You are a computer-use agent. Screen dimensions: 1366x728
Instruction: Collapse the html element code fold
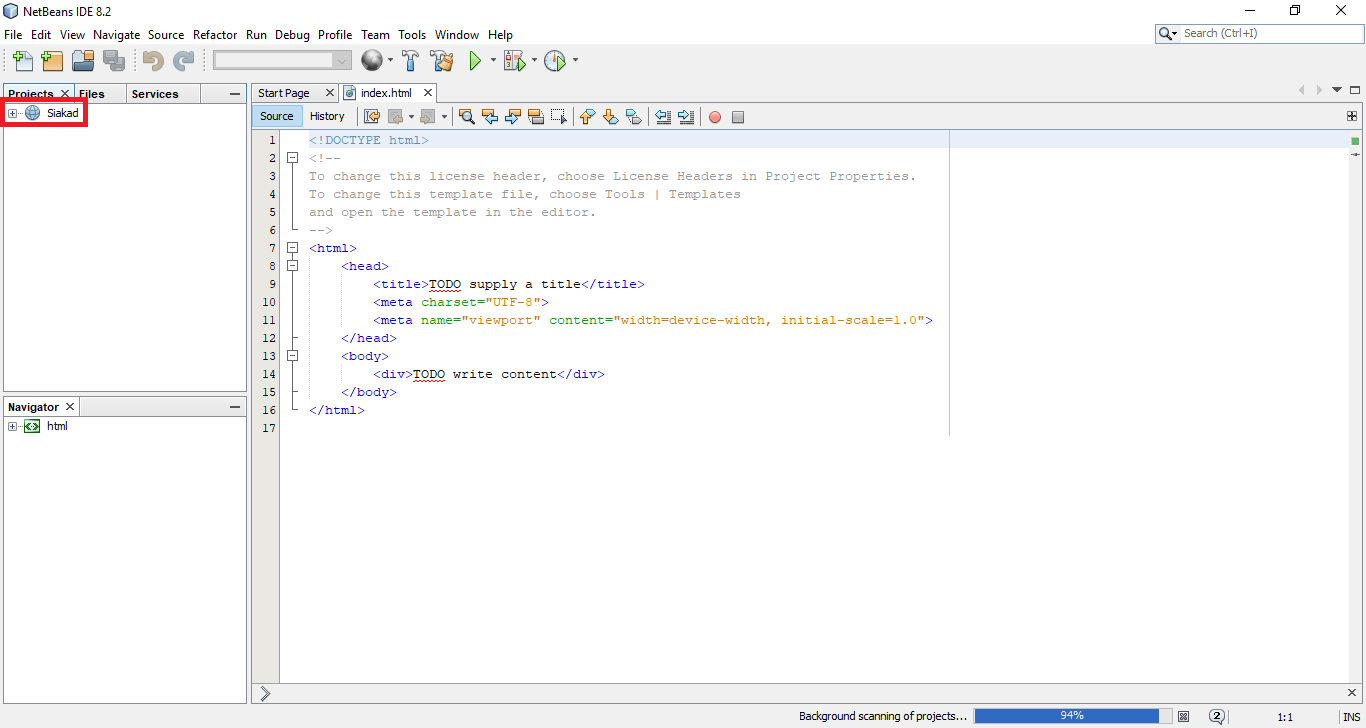(292, 247)
